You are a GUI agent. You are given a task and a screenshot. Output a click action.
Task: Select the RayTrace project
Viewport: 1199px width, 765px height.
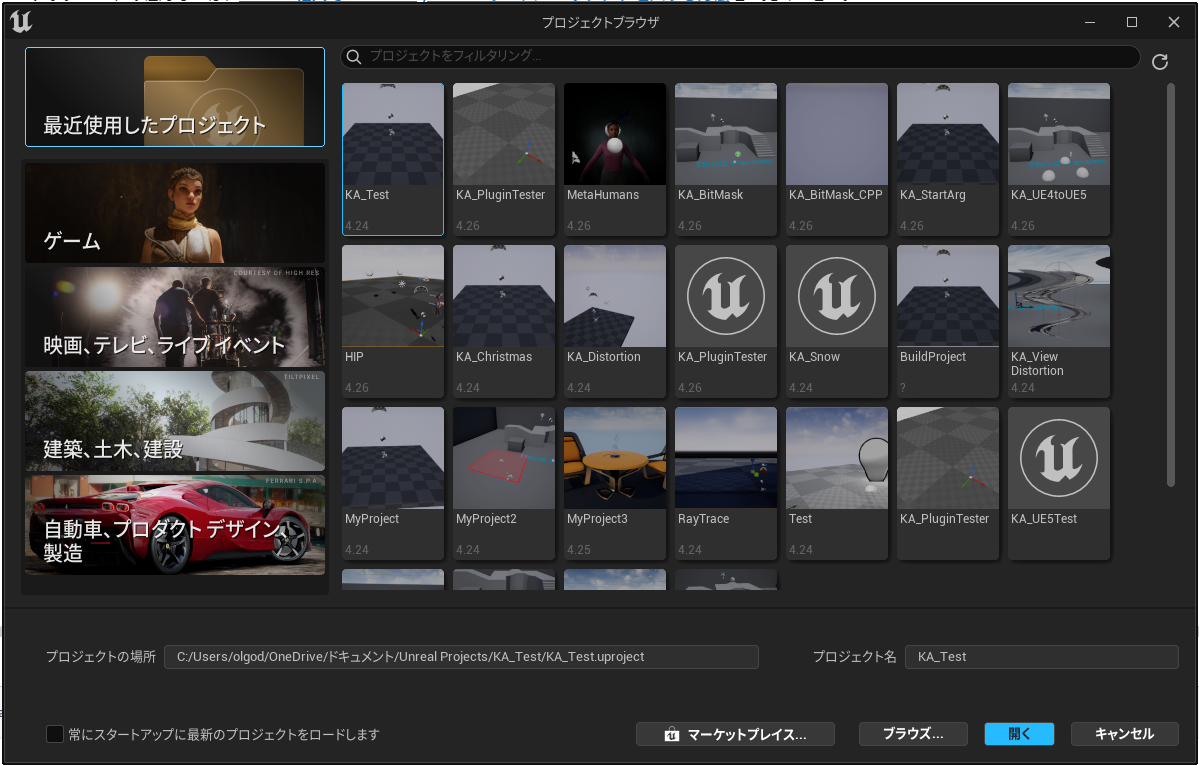point(726,483)
